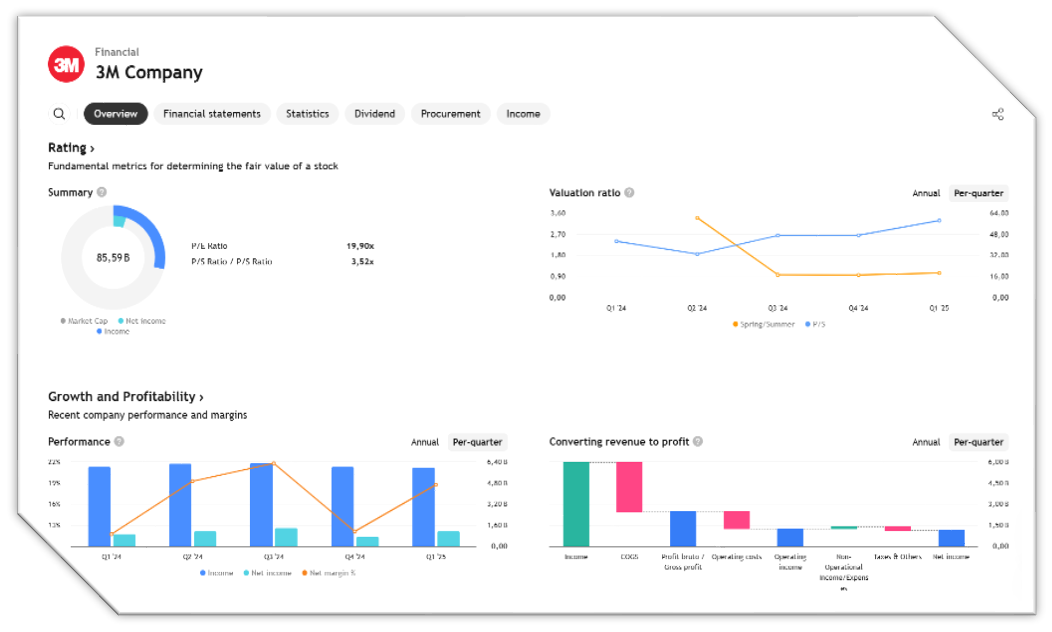Toggle Spring/Summer legend in Valuation chart
The height and width of the screenshot is (632, 1052).
764,324
